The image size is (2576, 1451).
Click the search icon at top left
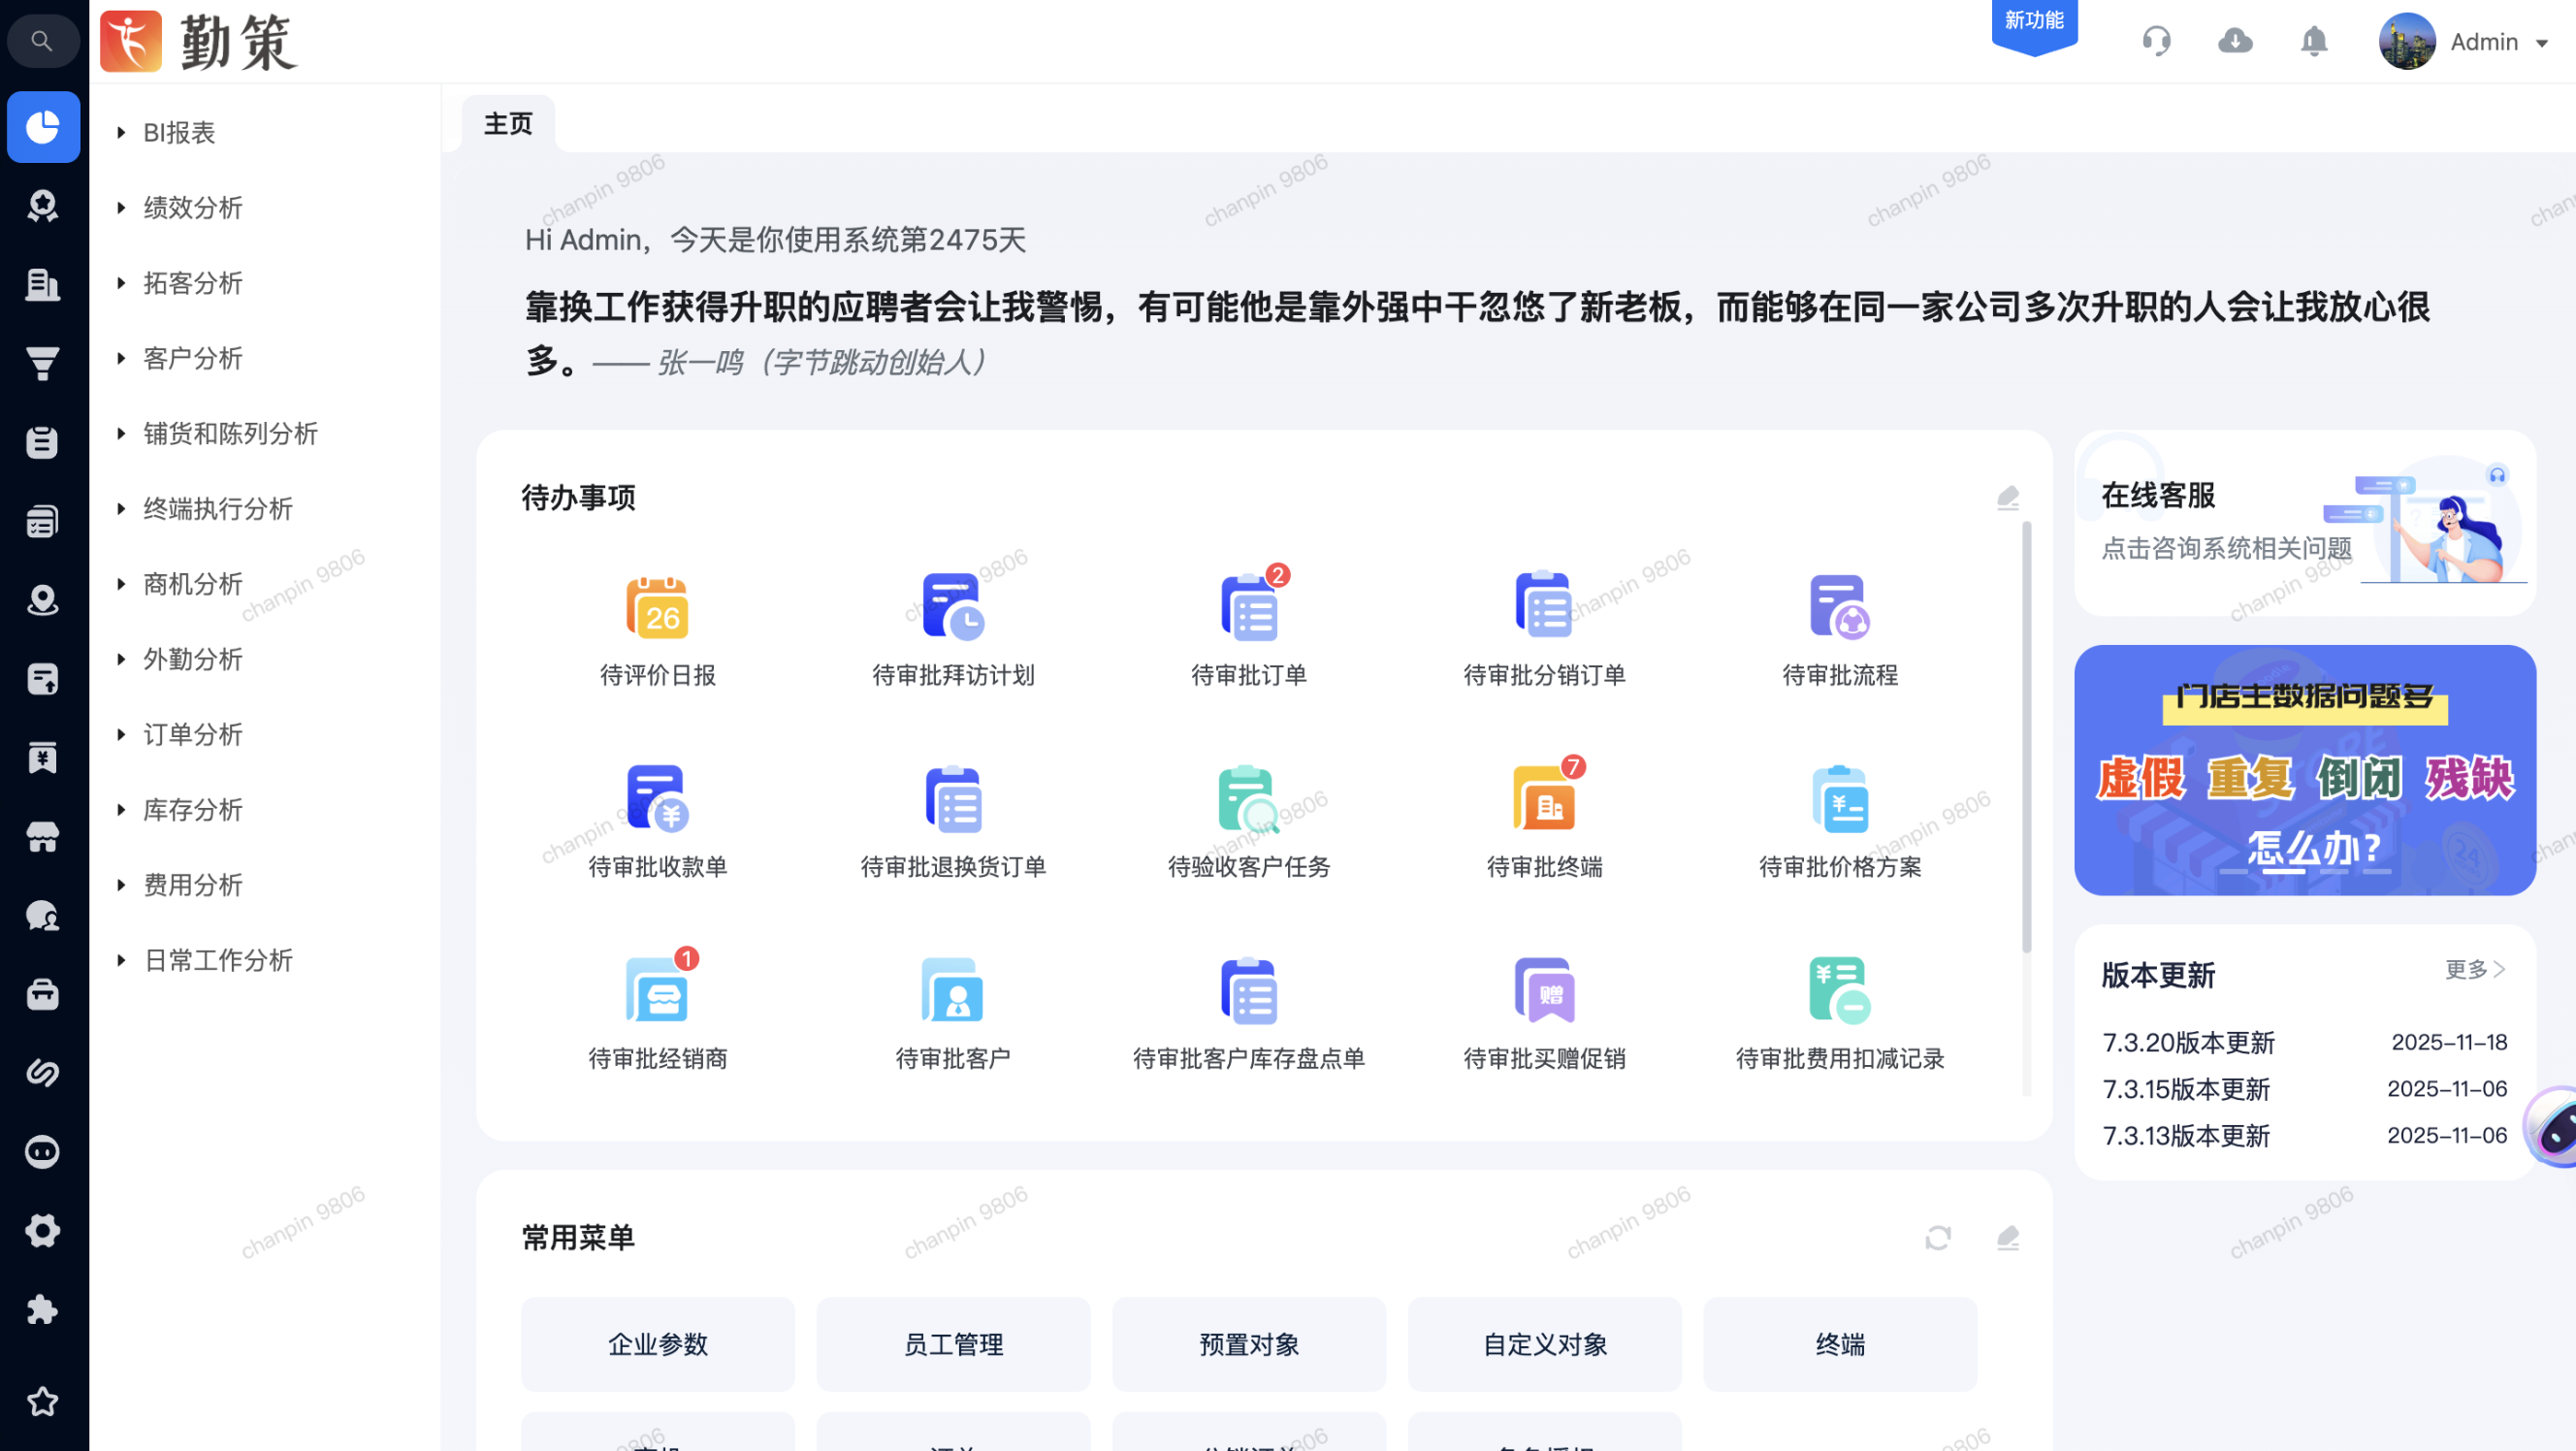pos(42,41)
